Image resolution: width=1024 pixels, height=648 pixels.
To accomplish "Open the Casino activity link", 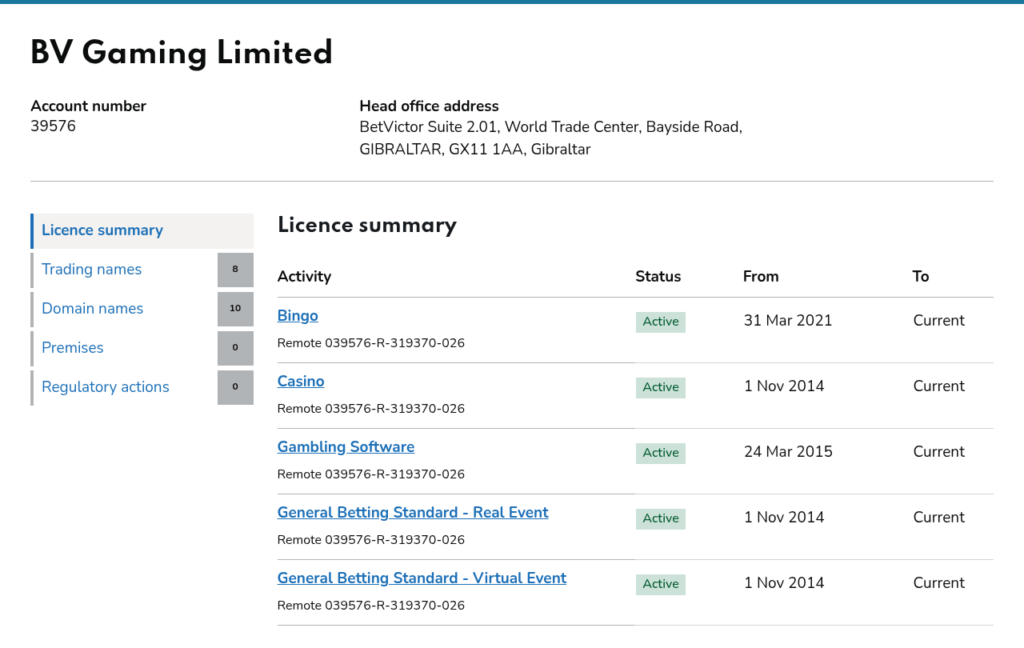I will tap(300, 381).
